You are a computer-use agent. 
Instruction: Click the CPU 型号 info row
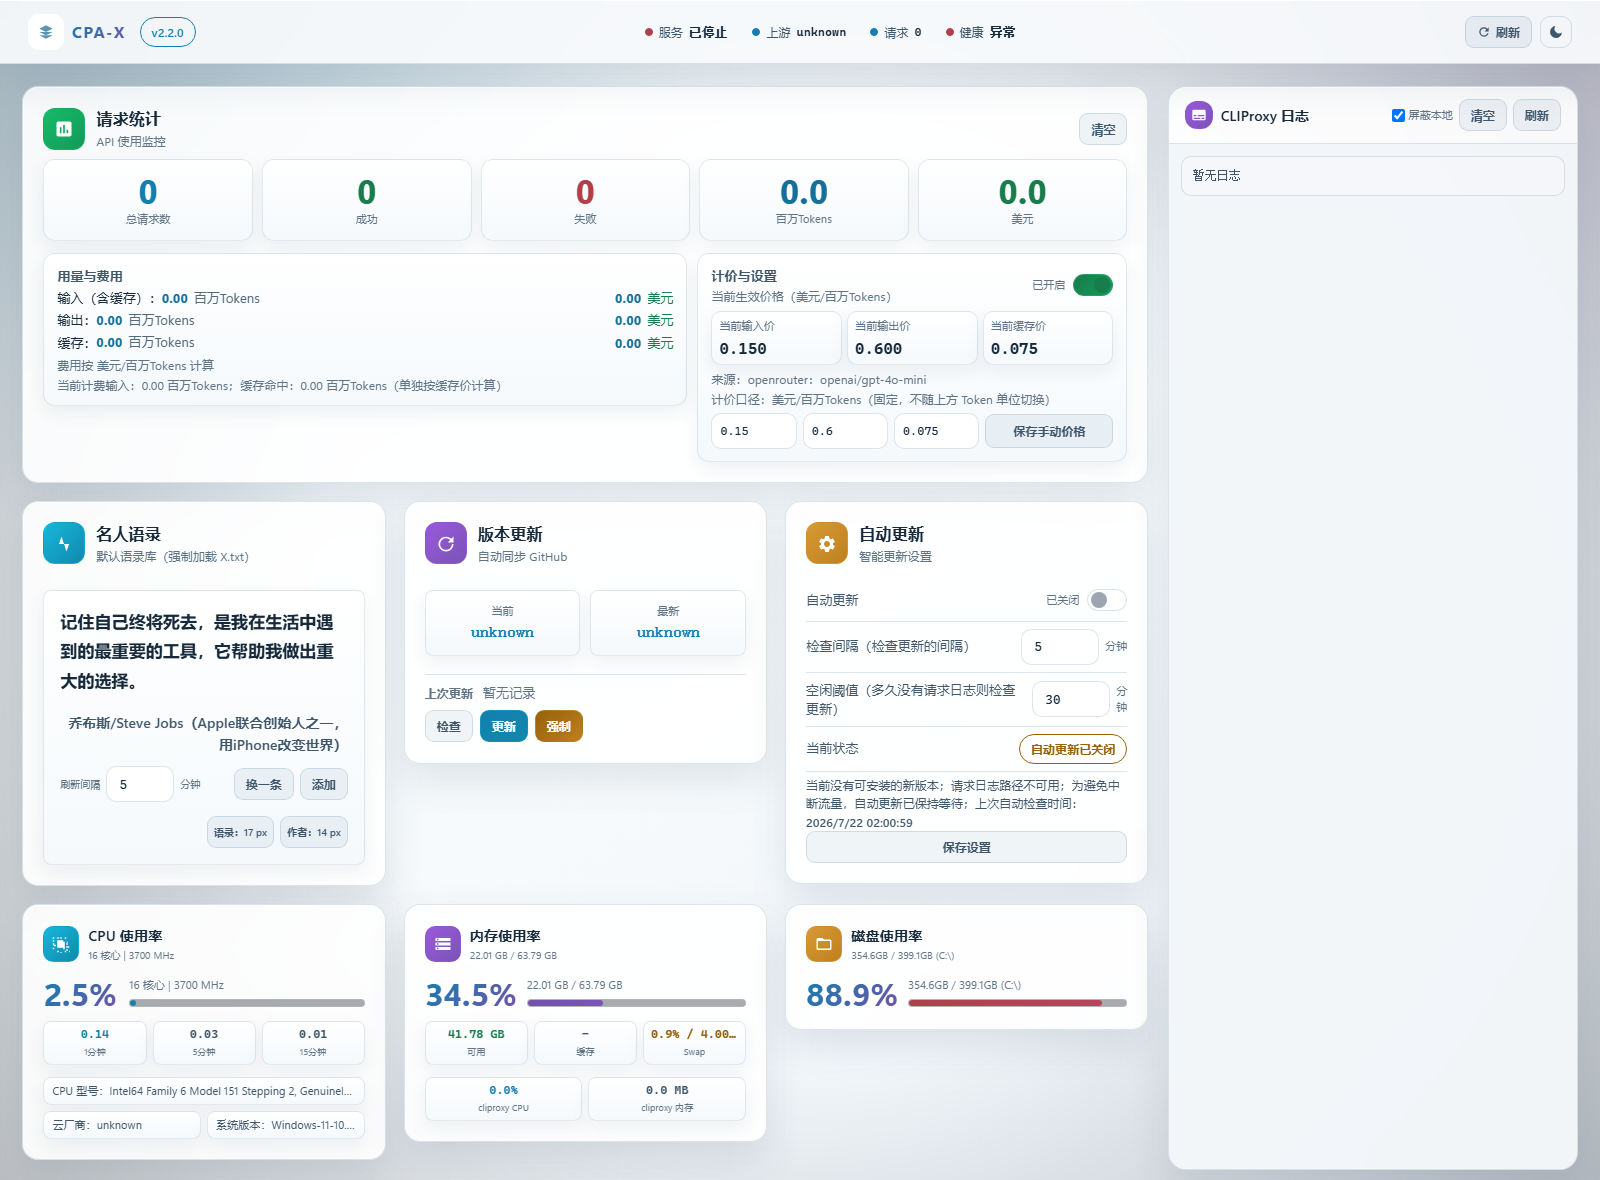[204, 1091]
